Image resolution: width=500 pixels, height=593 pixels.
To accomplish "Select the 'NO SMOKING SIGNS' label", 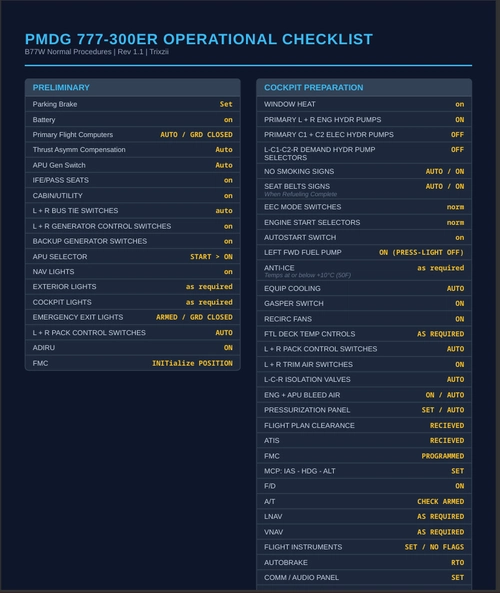I will point(299,171).
